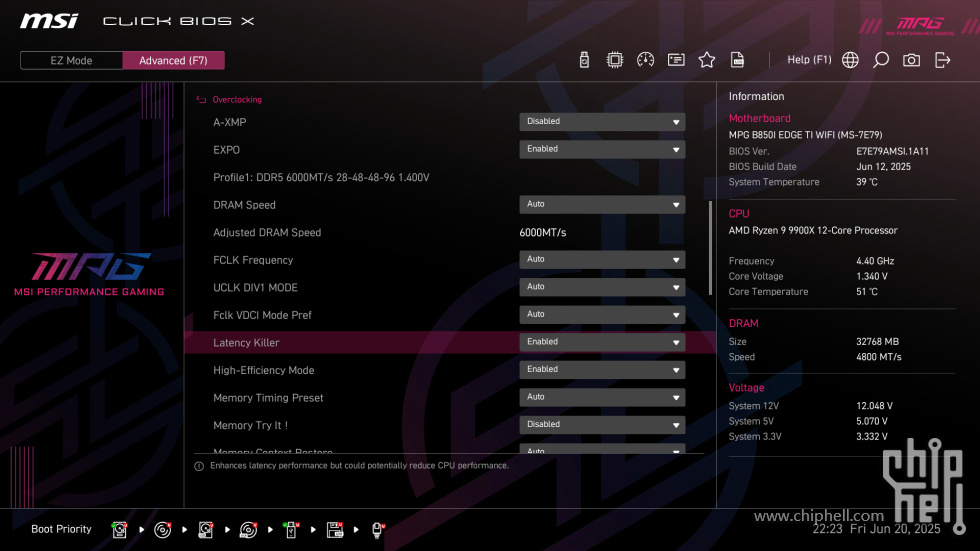Switch to EZ Mode tab

71,61
